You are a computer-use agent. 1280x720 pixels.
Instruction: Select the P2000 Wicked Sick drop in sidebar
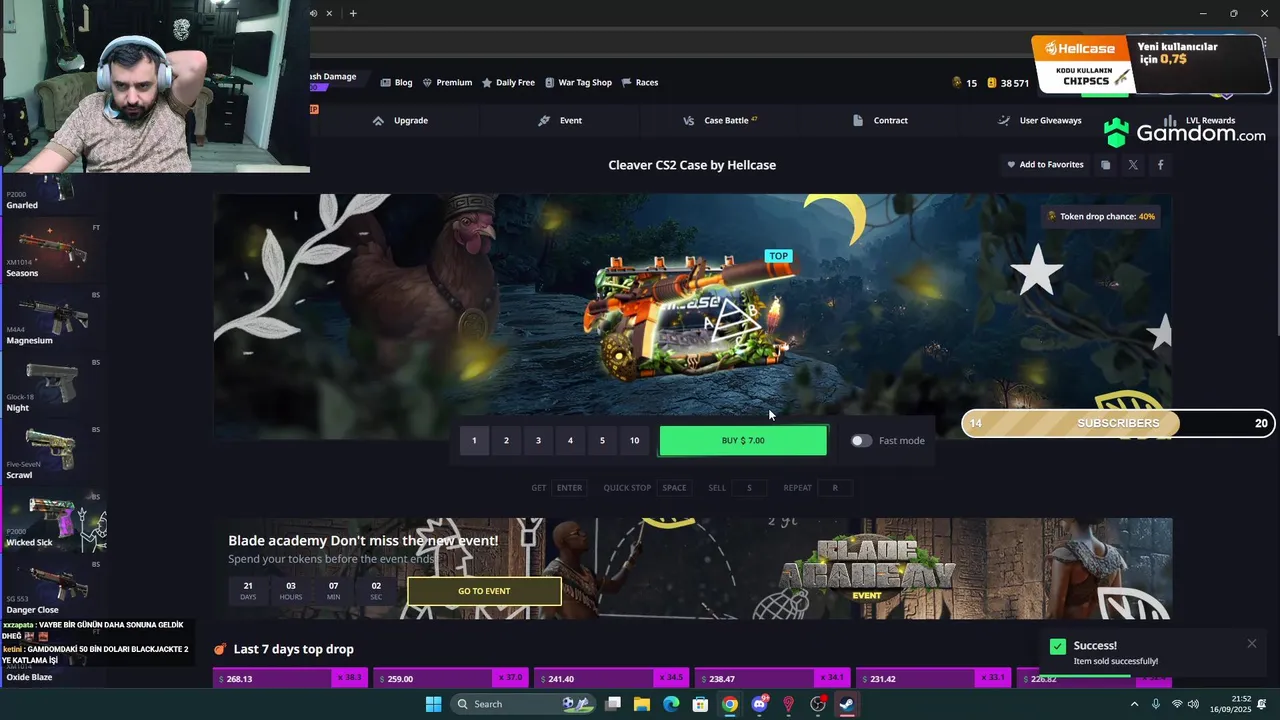click(x=53, y=521)
